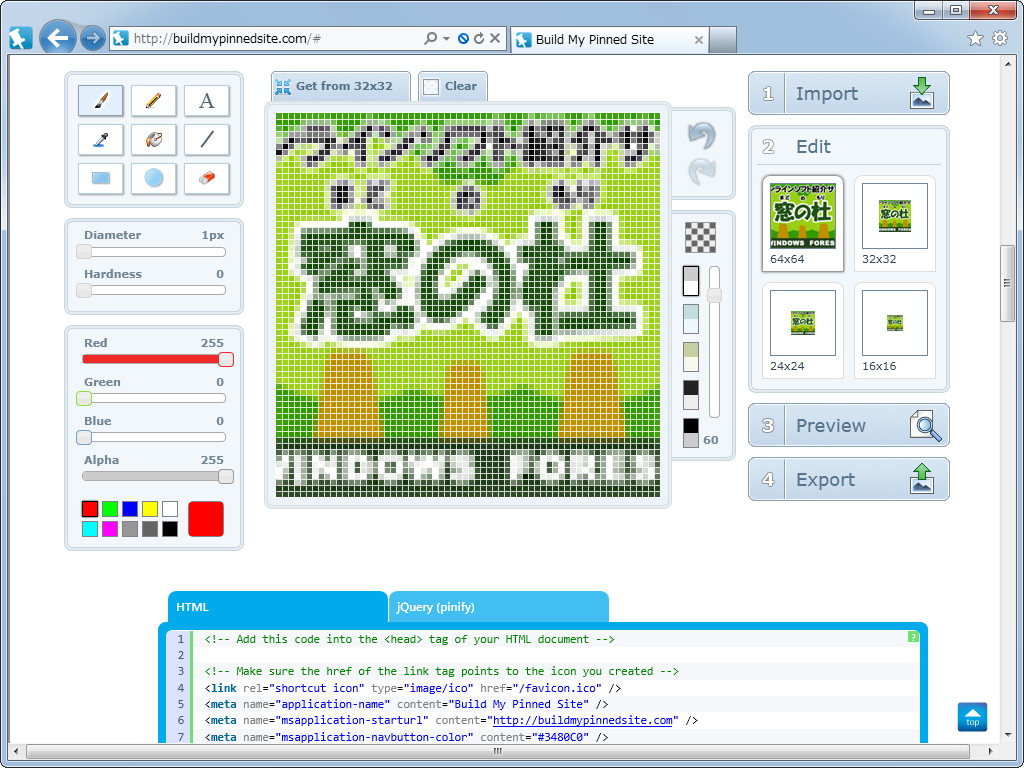Select the Ellipse shape tool
The height and width of the screenshot is (768, 1024).
pos(153,178)
